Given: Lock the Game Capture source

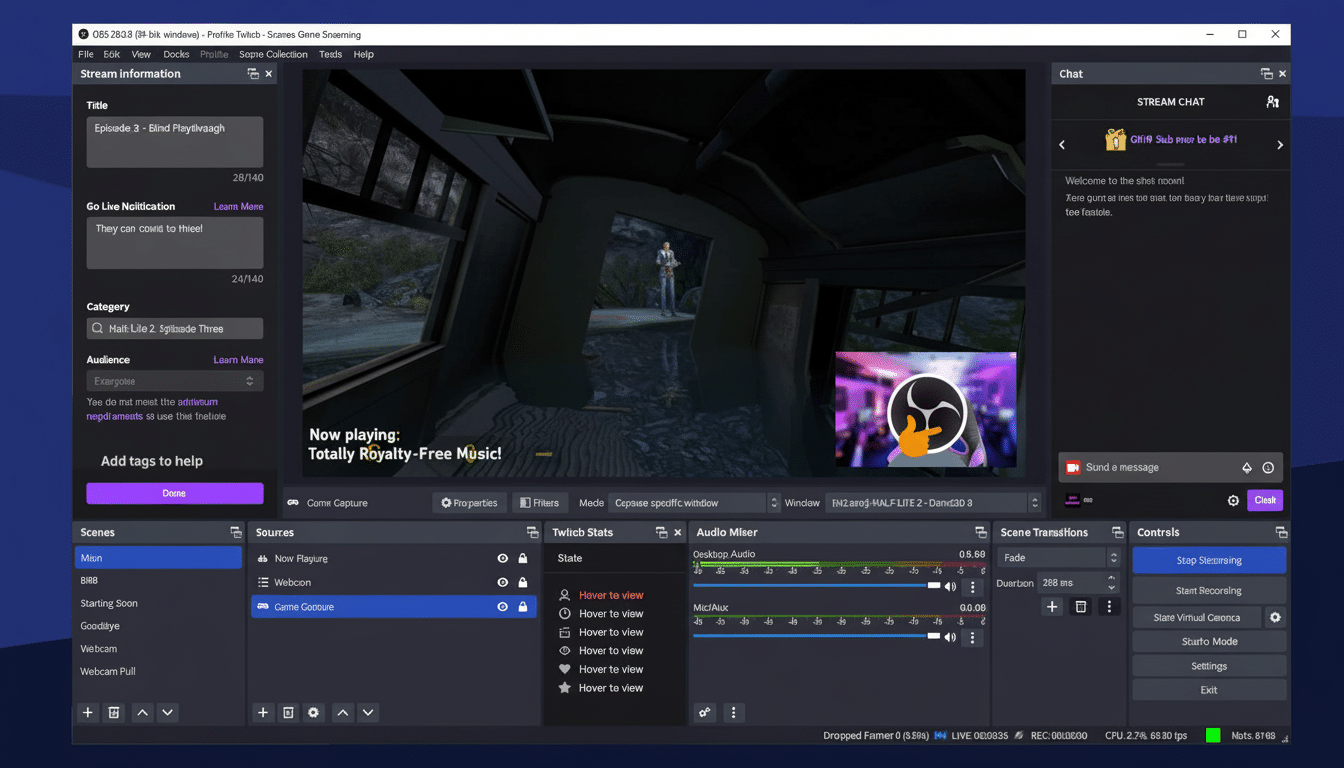Looking at the screenshot, I should pos(521,606).
